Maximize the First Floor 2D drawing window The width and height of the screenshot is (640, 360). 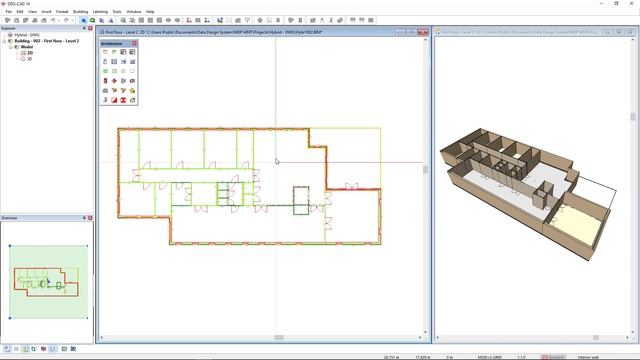[x=411, y=32]
